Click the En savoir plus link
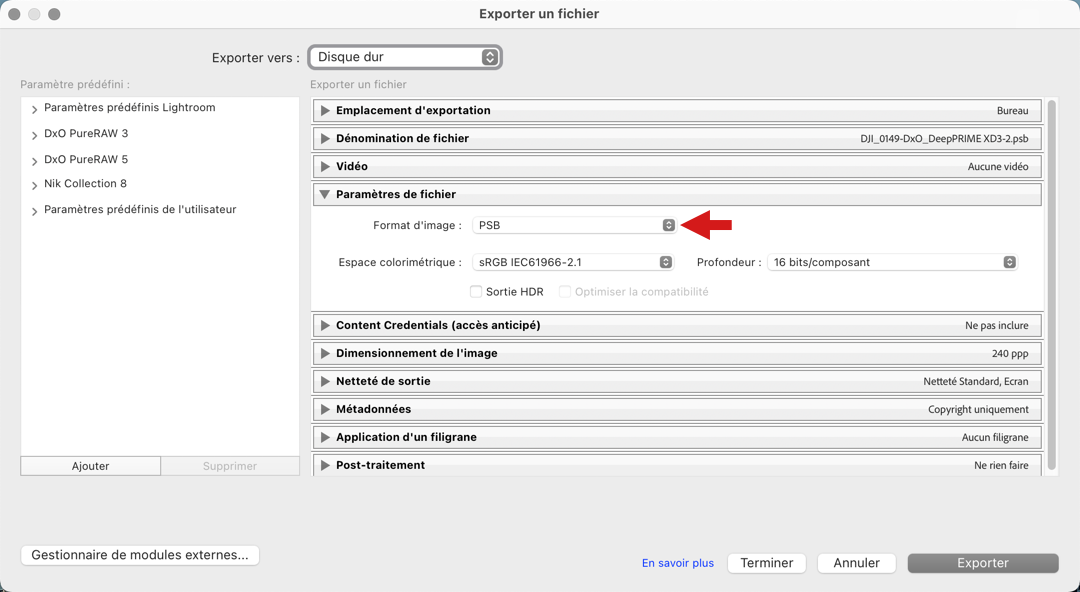 point(678,564)
